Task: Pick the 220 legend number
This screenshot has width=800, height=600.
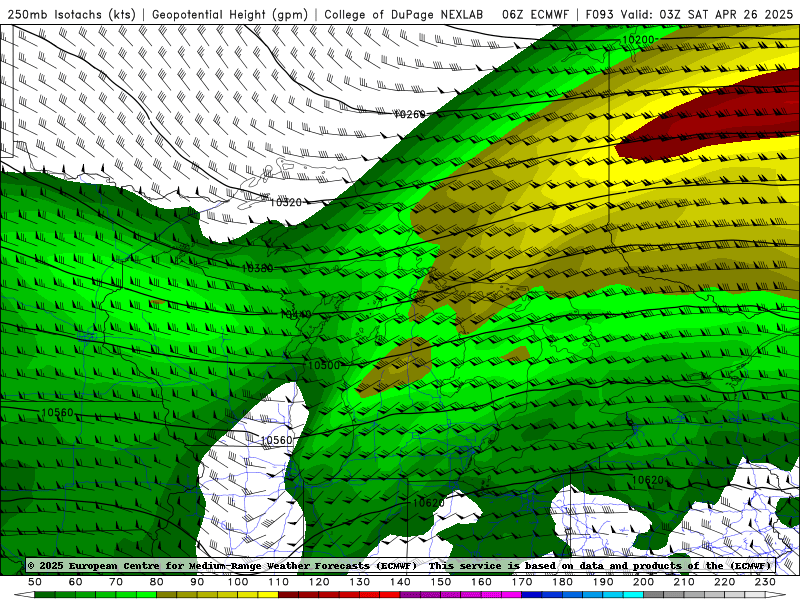Action: pos(725,582)
